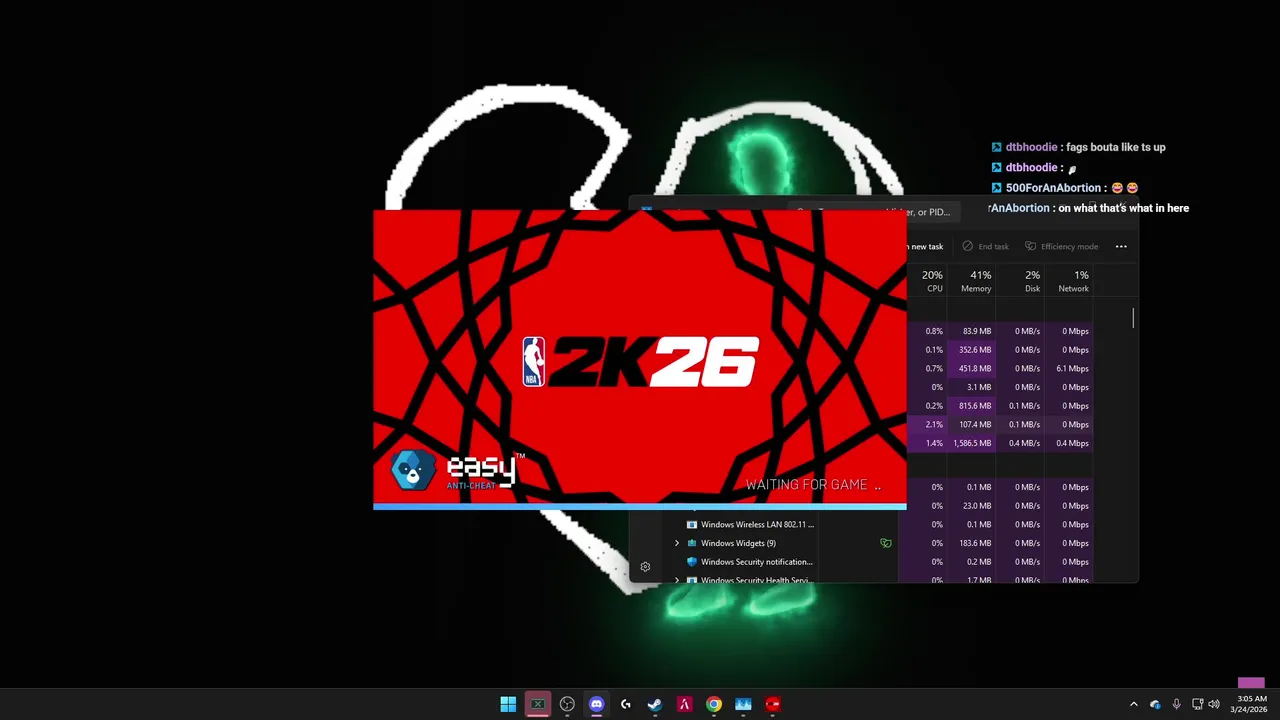Open the Windows Start menu
The image size is (1280, 720).
(x=508, y=704)
